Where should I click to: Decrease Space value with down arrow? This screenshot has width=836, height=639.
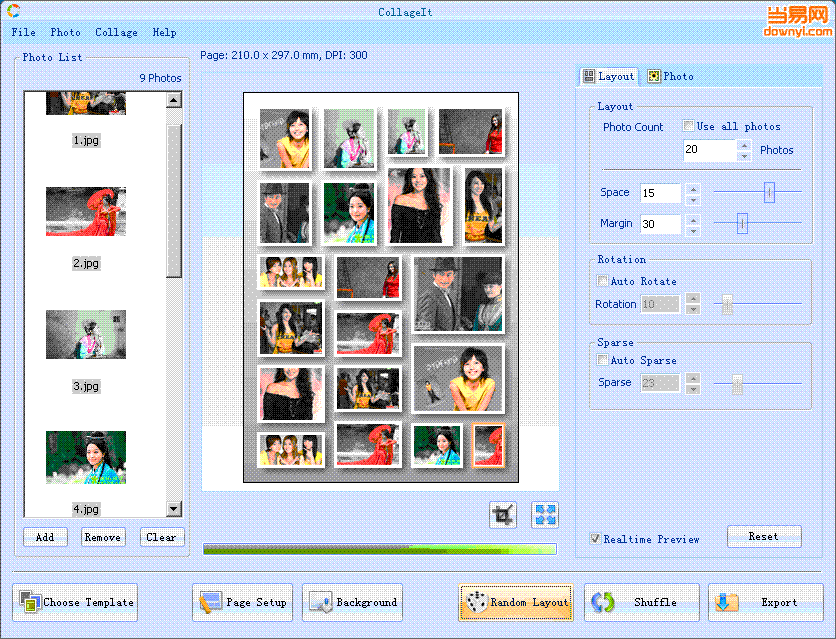click(x=693, y=198)
